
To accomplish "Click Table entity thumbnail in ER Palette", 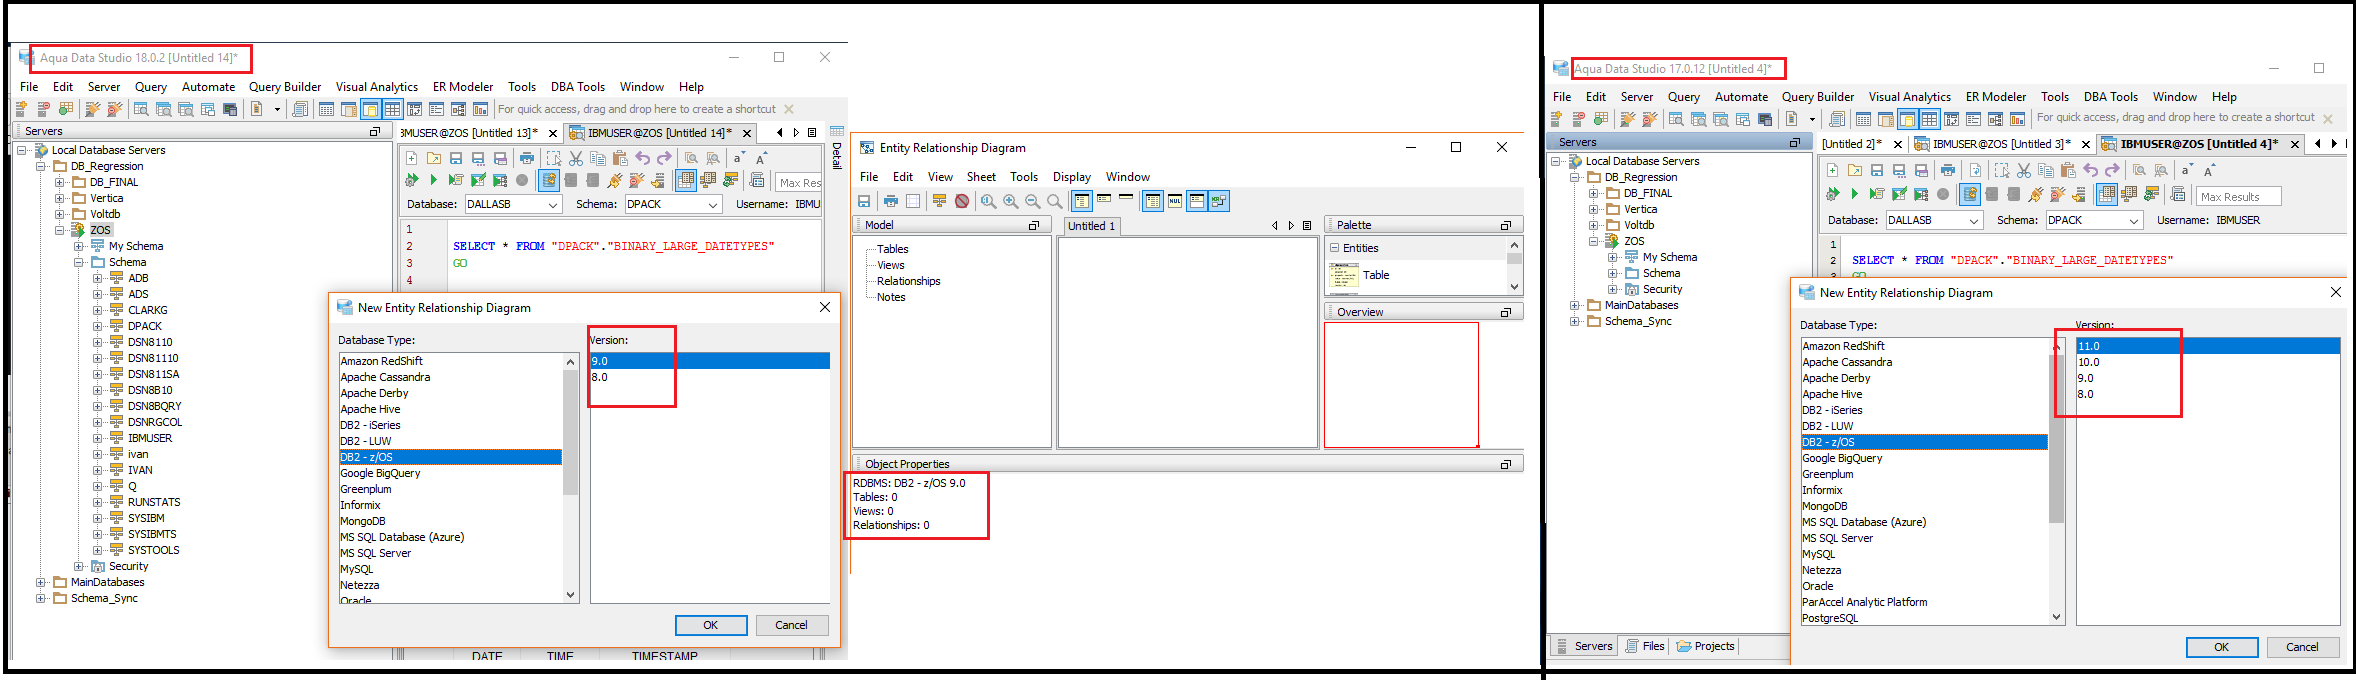I will (x=1343, y=275).
